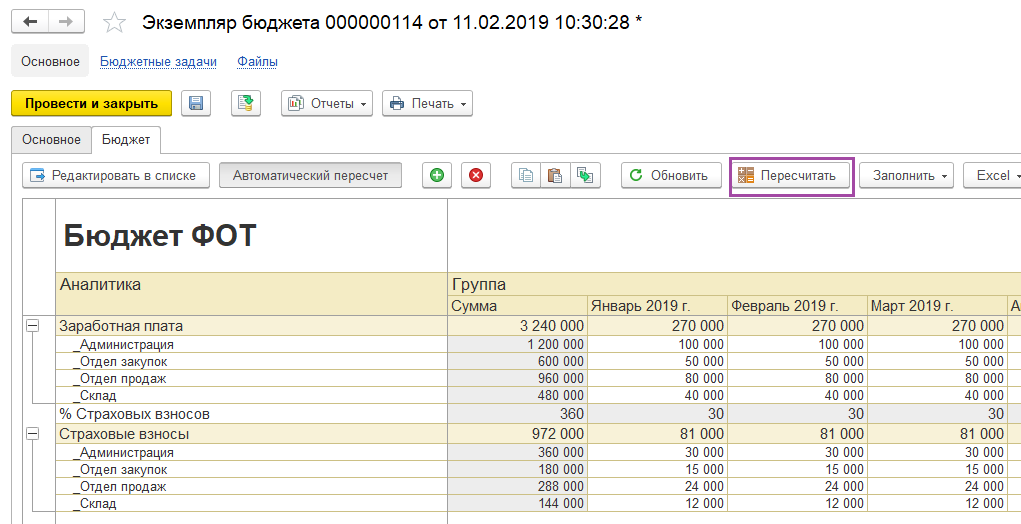Switch to the Бюджет tab
Image resolution: width=1021 pixels, height=524 pixels.
(126, 139)
